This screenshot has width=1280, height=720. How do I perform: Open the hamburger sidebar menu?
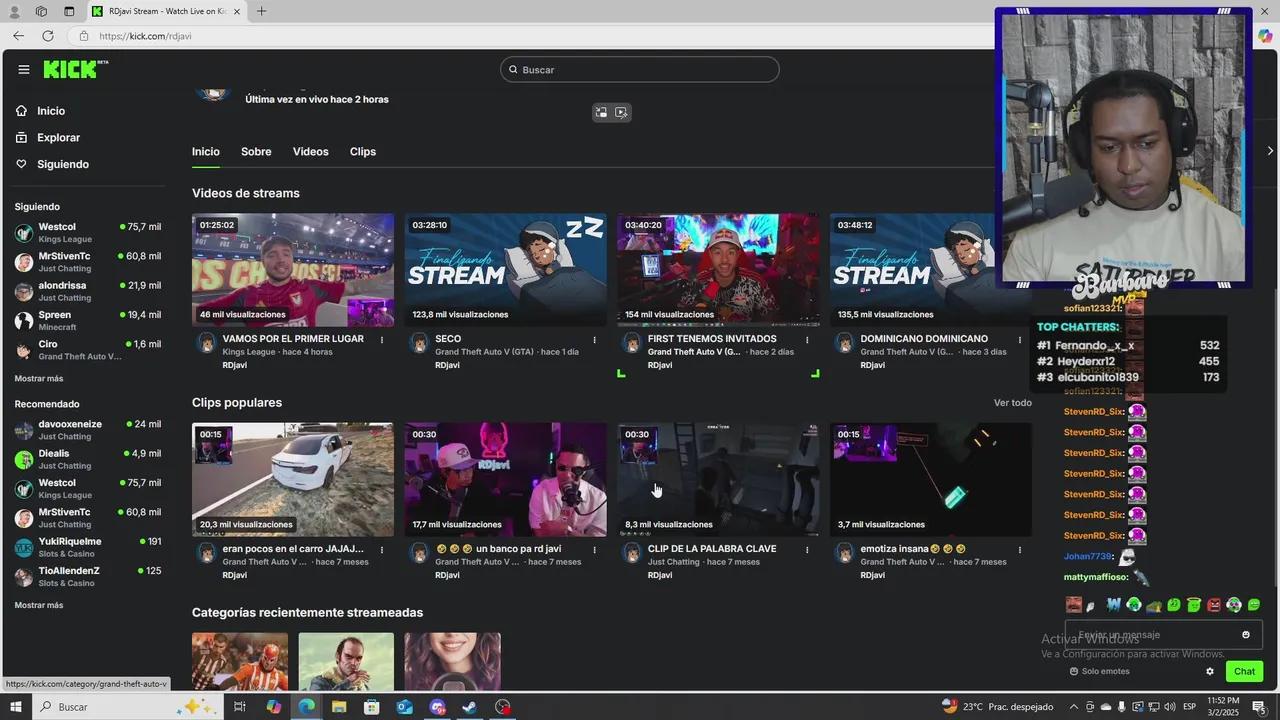tap(24, 69)
